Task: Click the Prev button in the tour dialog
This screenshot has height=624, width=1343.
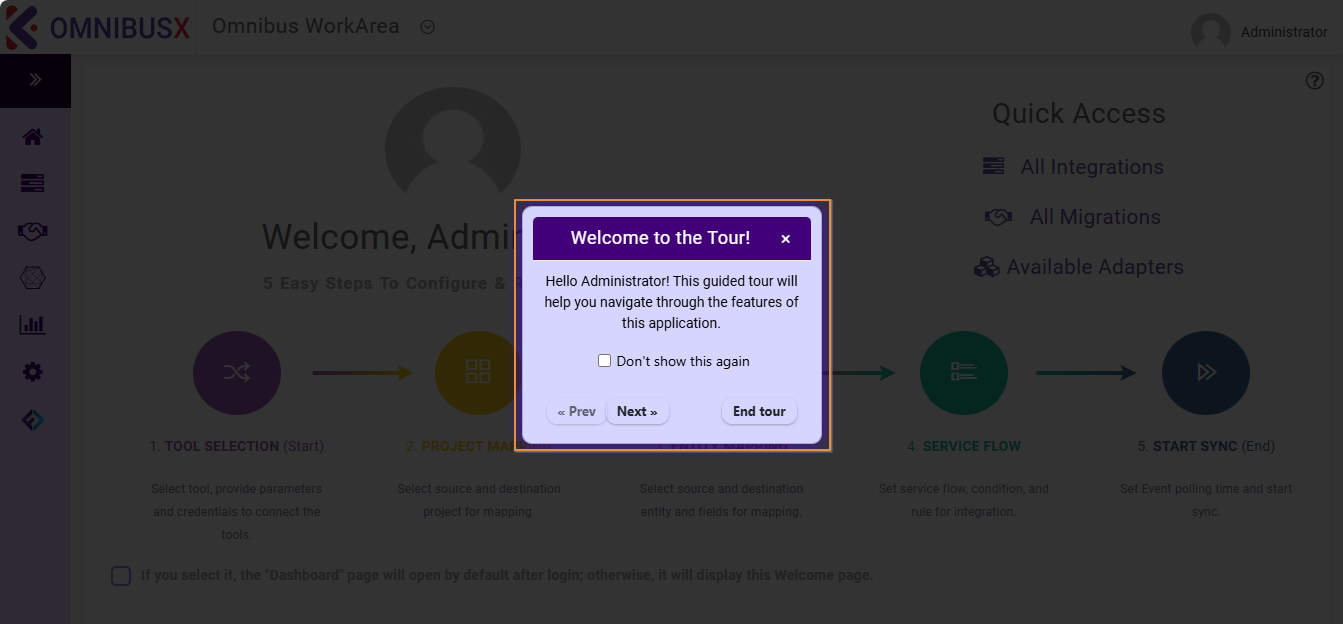Action: (577, 411)
